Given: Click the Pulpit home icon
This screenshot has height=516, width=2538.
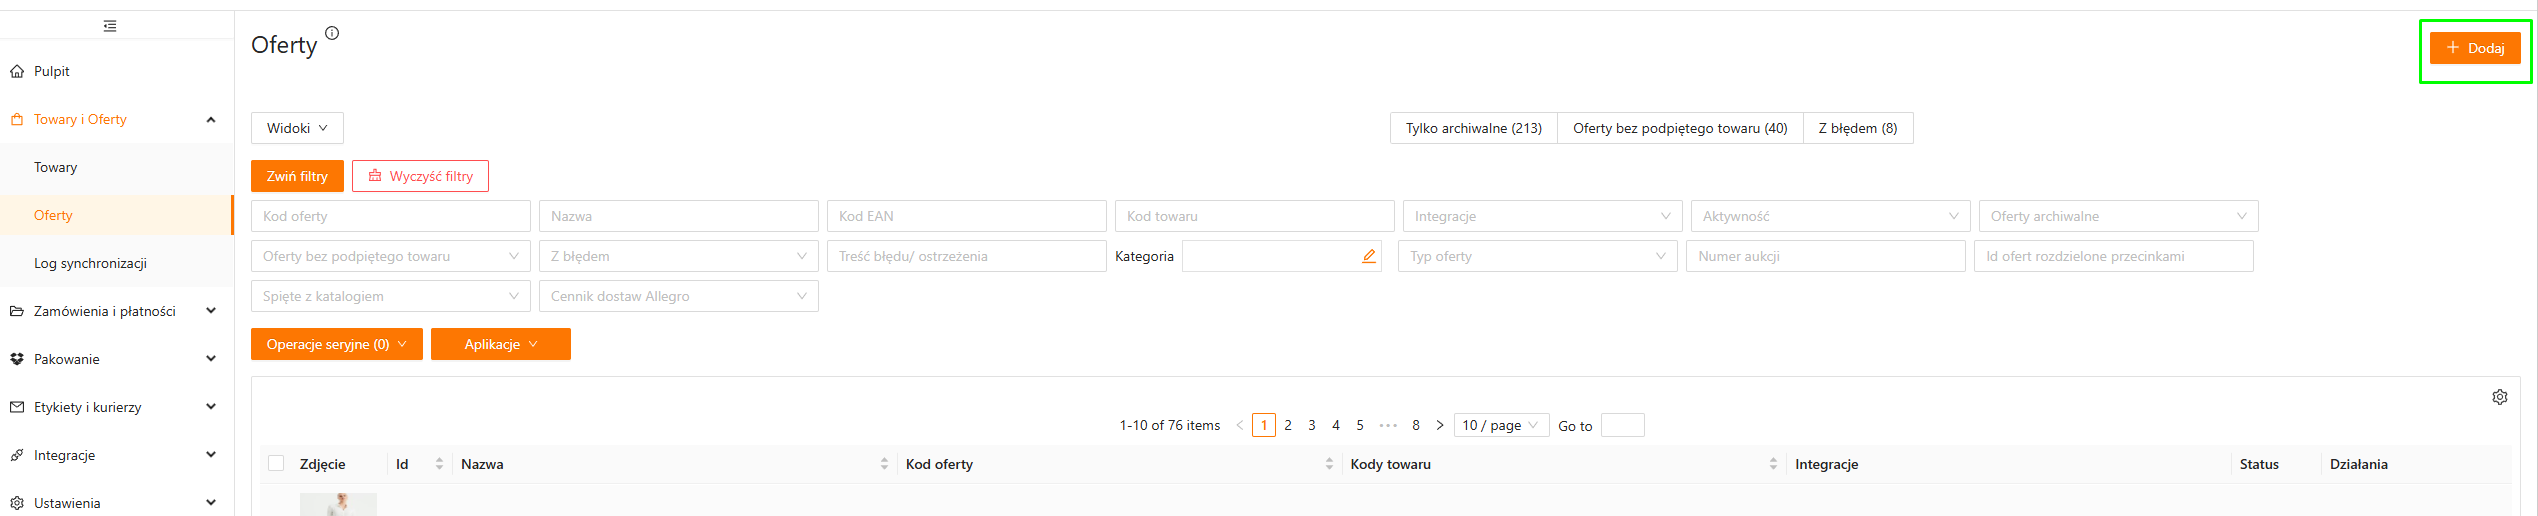Looking at the screenshot, I should point(17,71).
